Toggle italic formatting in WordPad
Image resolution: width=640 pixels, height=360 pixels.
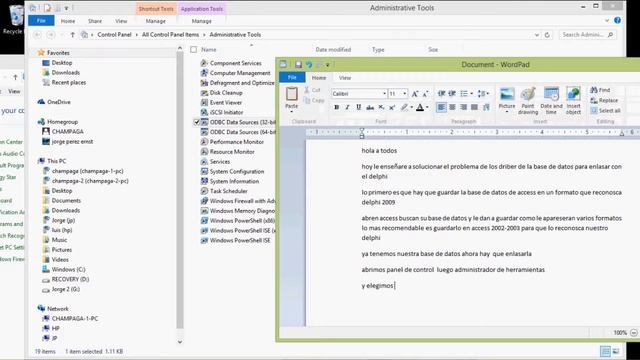click(x=347, y=107)
